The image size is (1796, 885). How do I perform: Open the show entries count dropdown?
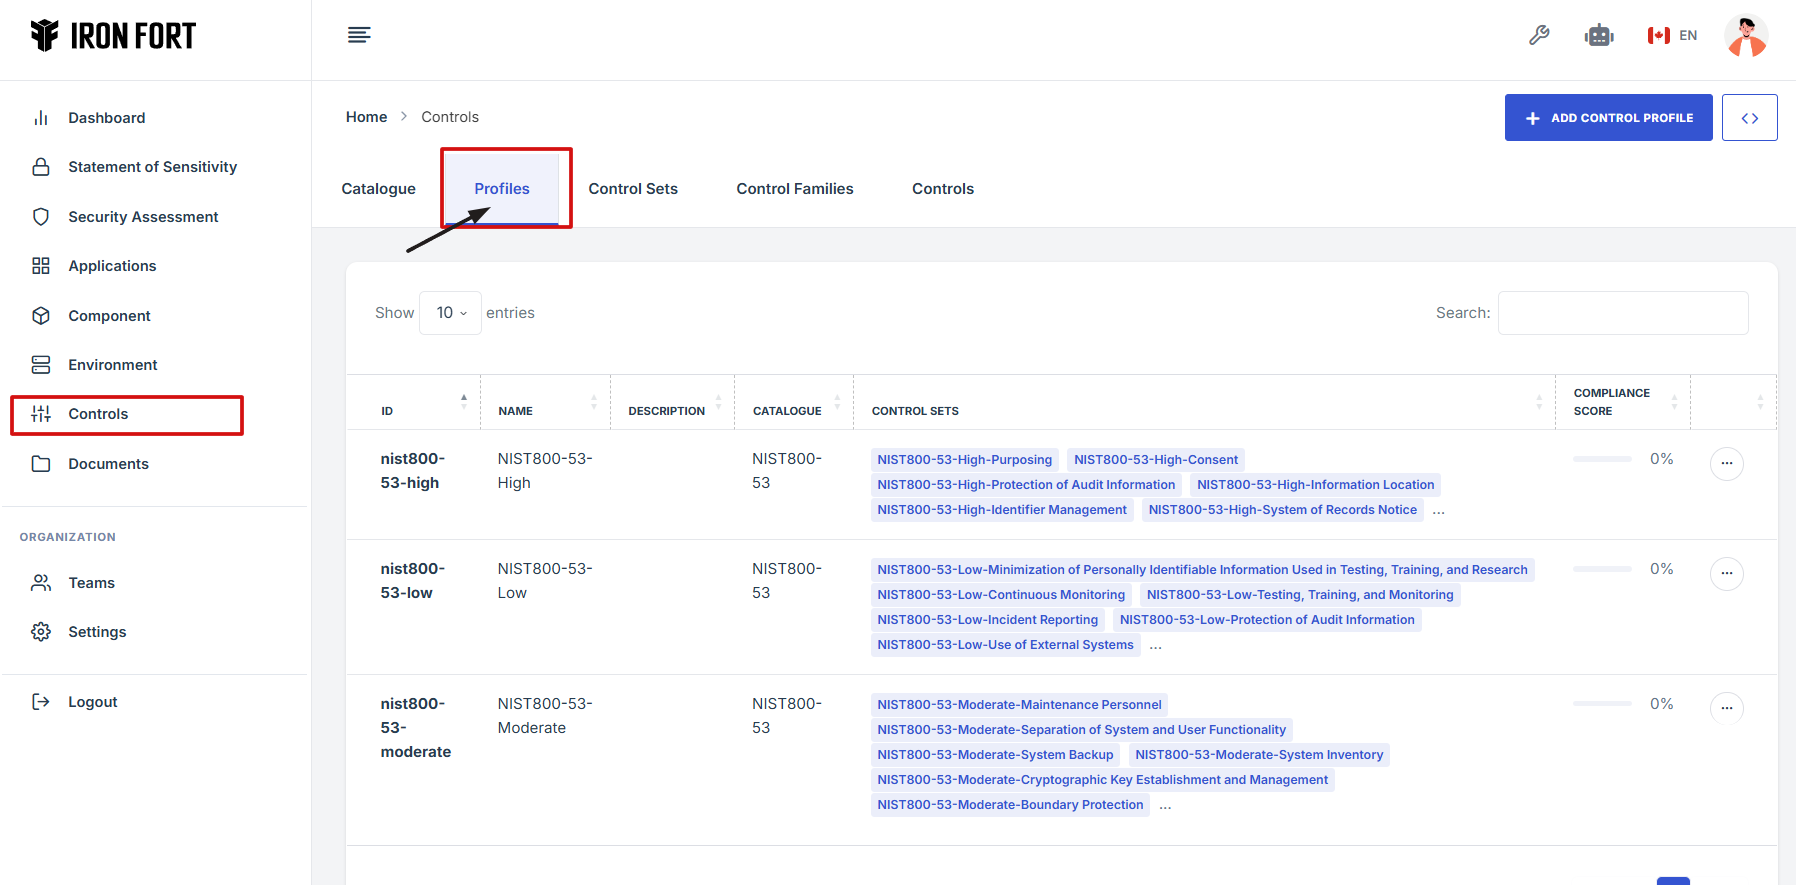coord(451,313)
